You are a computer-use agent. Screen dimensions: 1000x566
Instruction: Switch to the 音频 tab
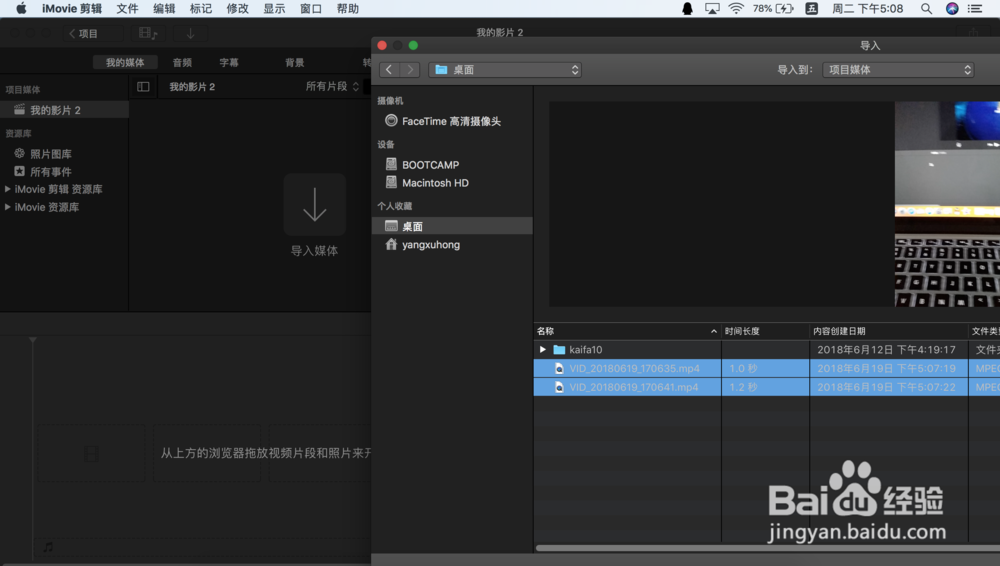click(182, 62)
